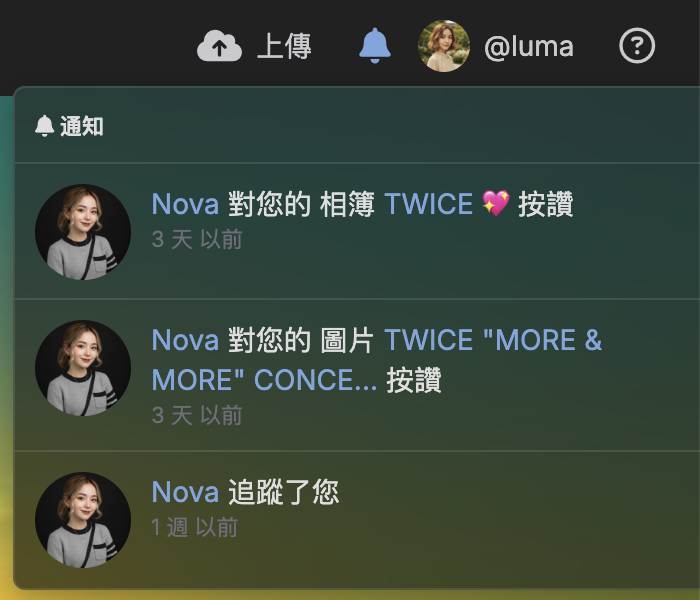Select the 追蹤了您 follow notification row
This screenshot has height=600, width=700.
coord(357,520)
